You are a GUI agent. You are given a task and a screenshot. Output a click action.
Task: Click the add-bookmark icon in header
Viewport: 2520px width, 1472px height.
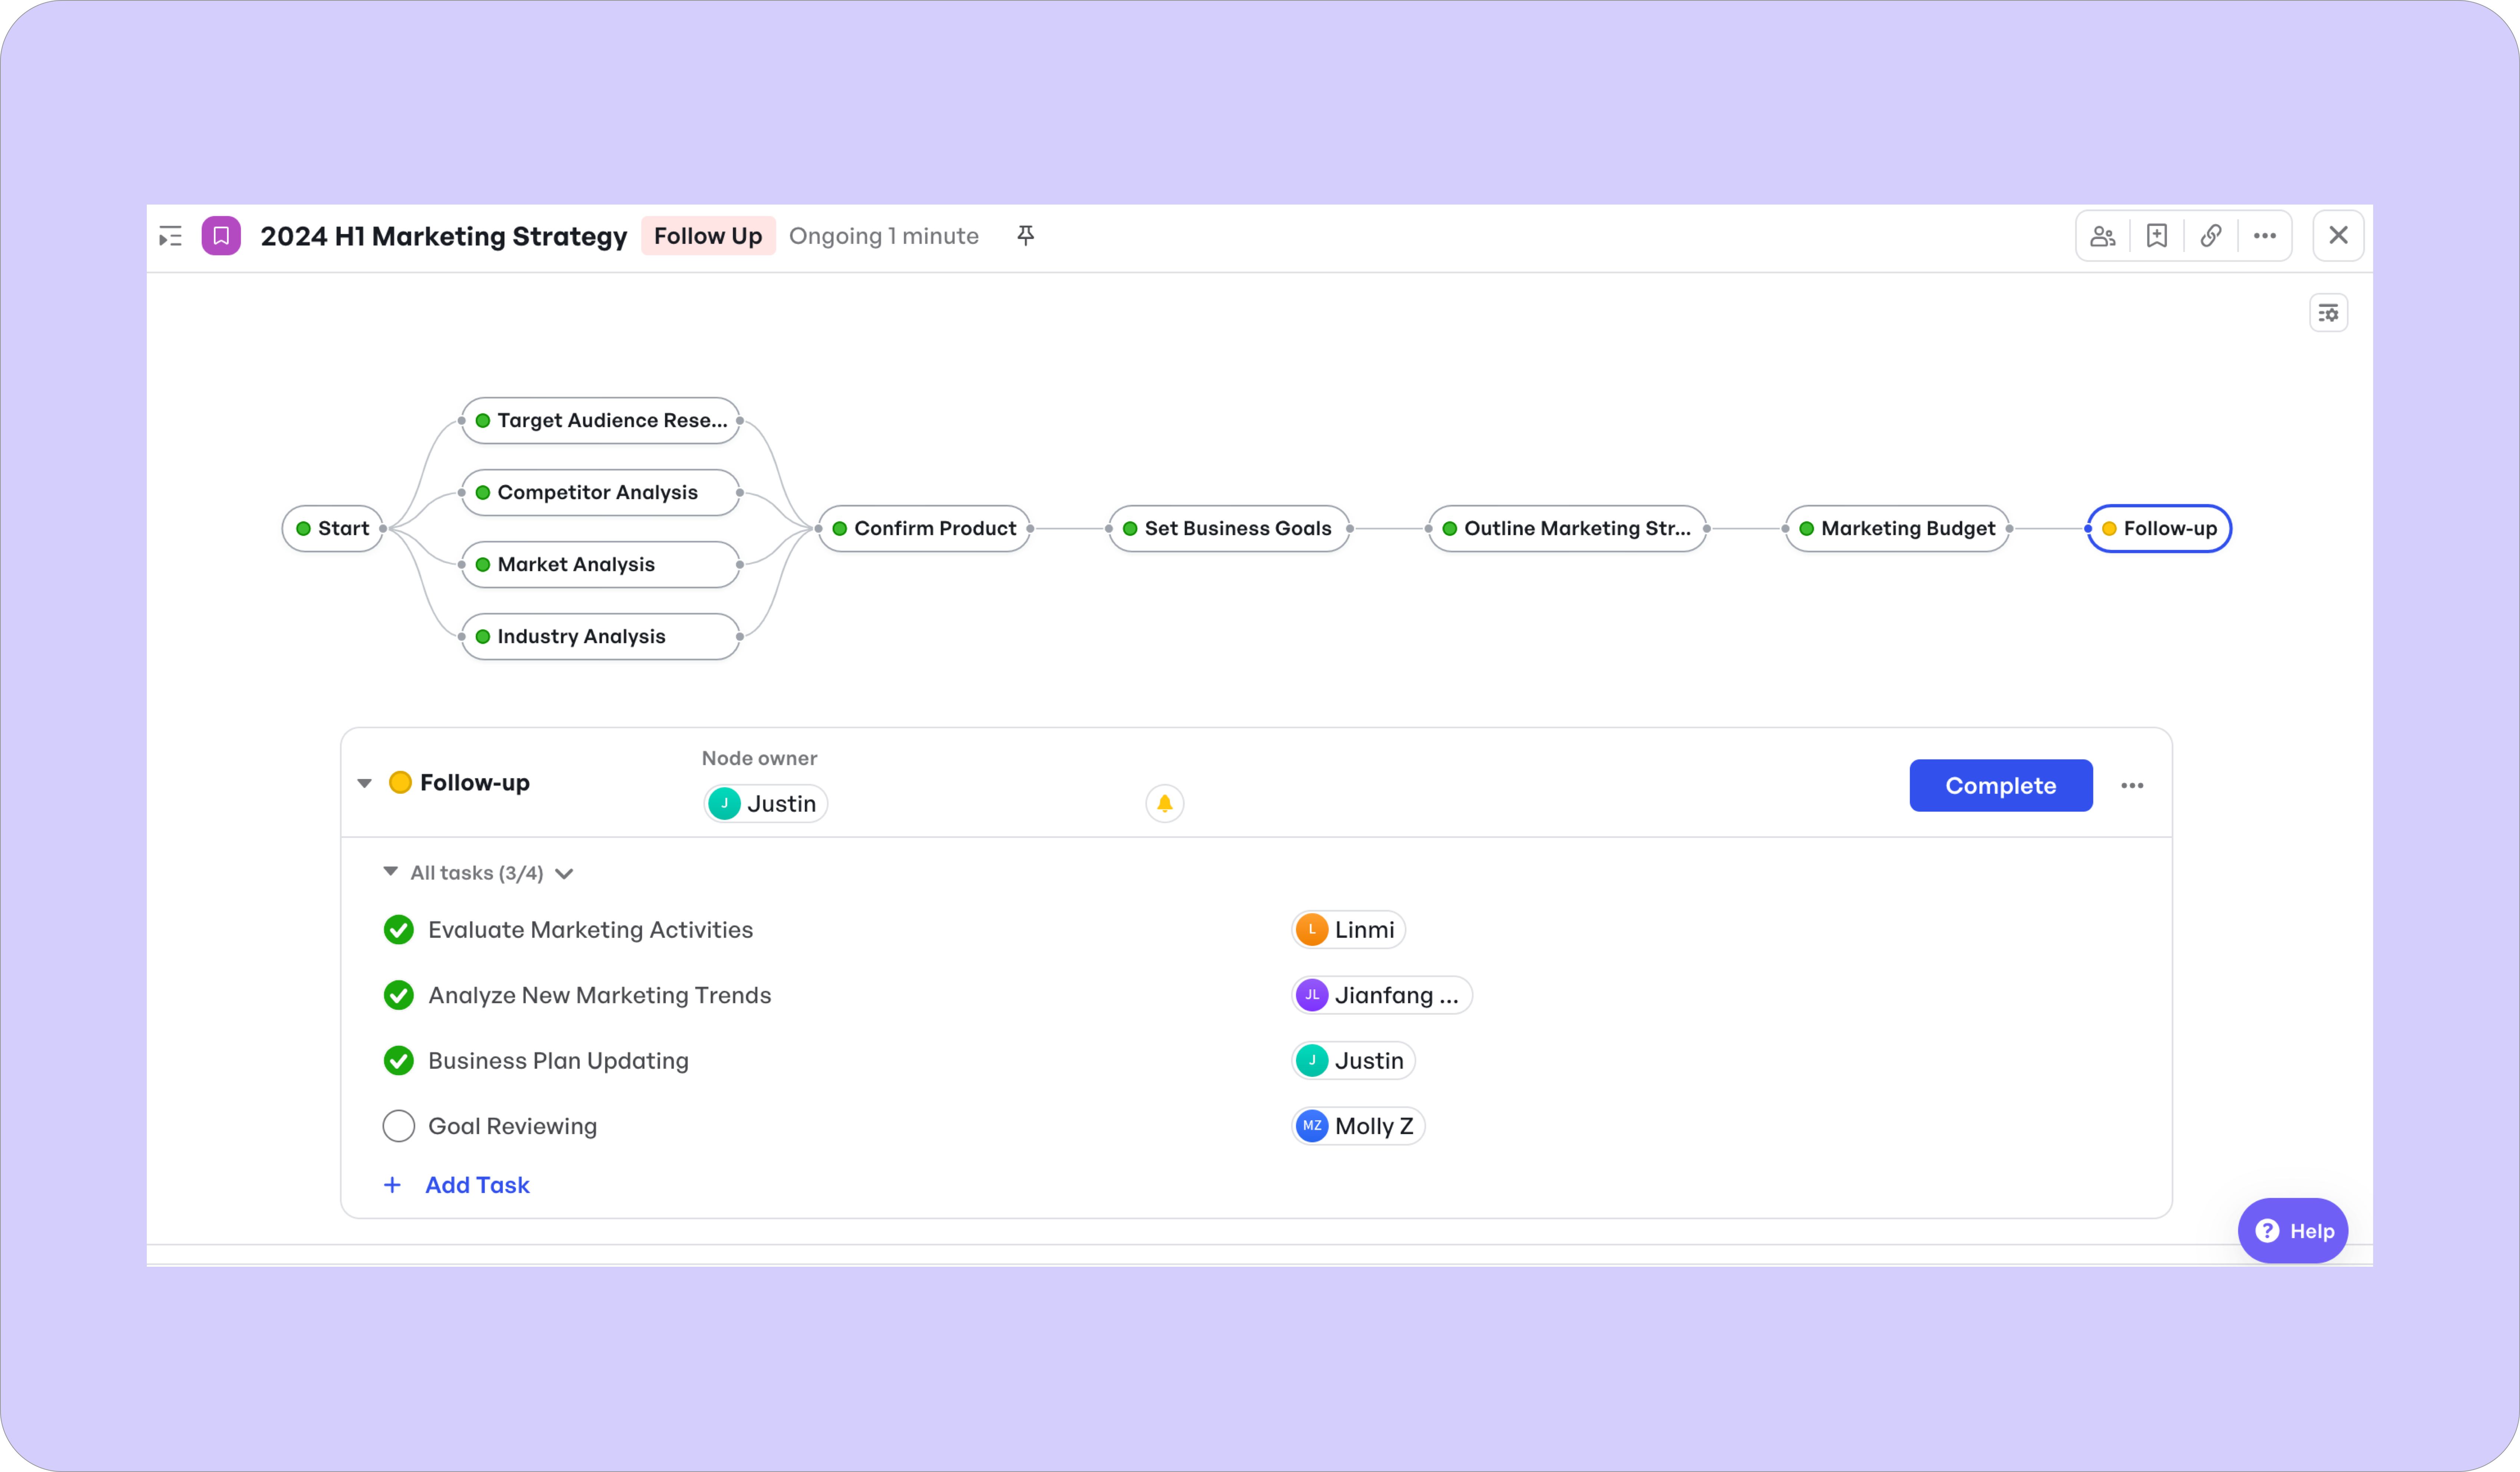pyautogui.click(x=2157, y=236)
